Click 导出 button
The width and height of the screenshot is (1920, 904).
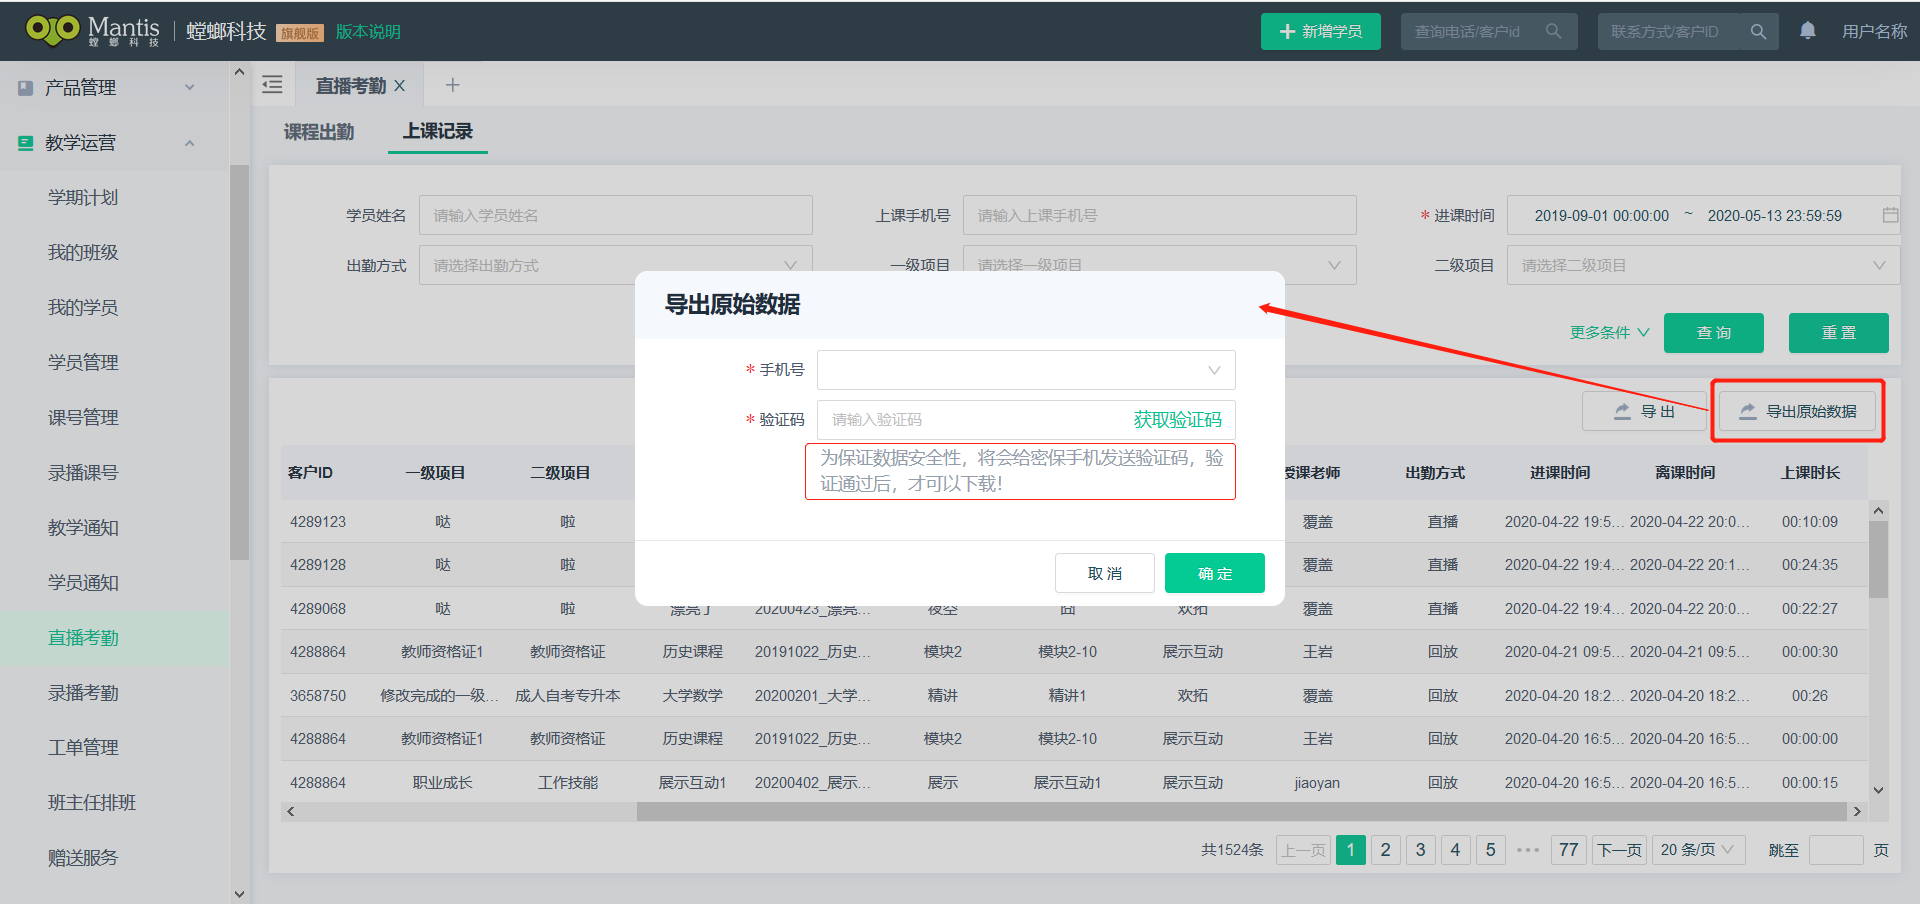(1644, 411)
